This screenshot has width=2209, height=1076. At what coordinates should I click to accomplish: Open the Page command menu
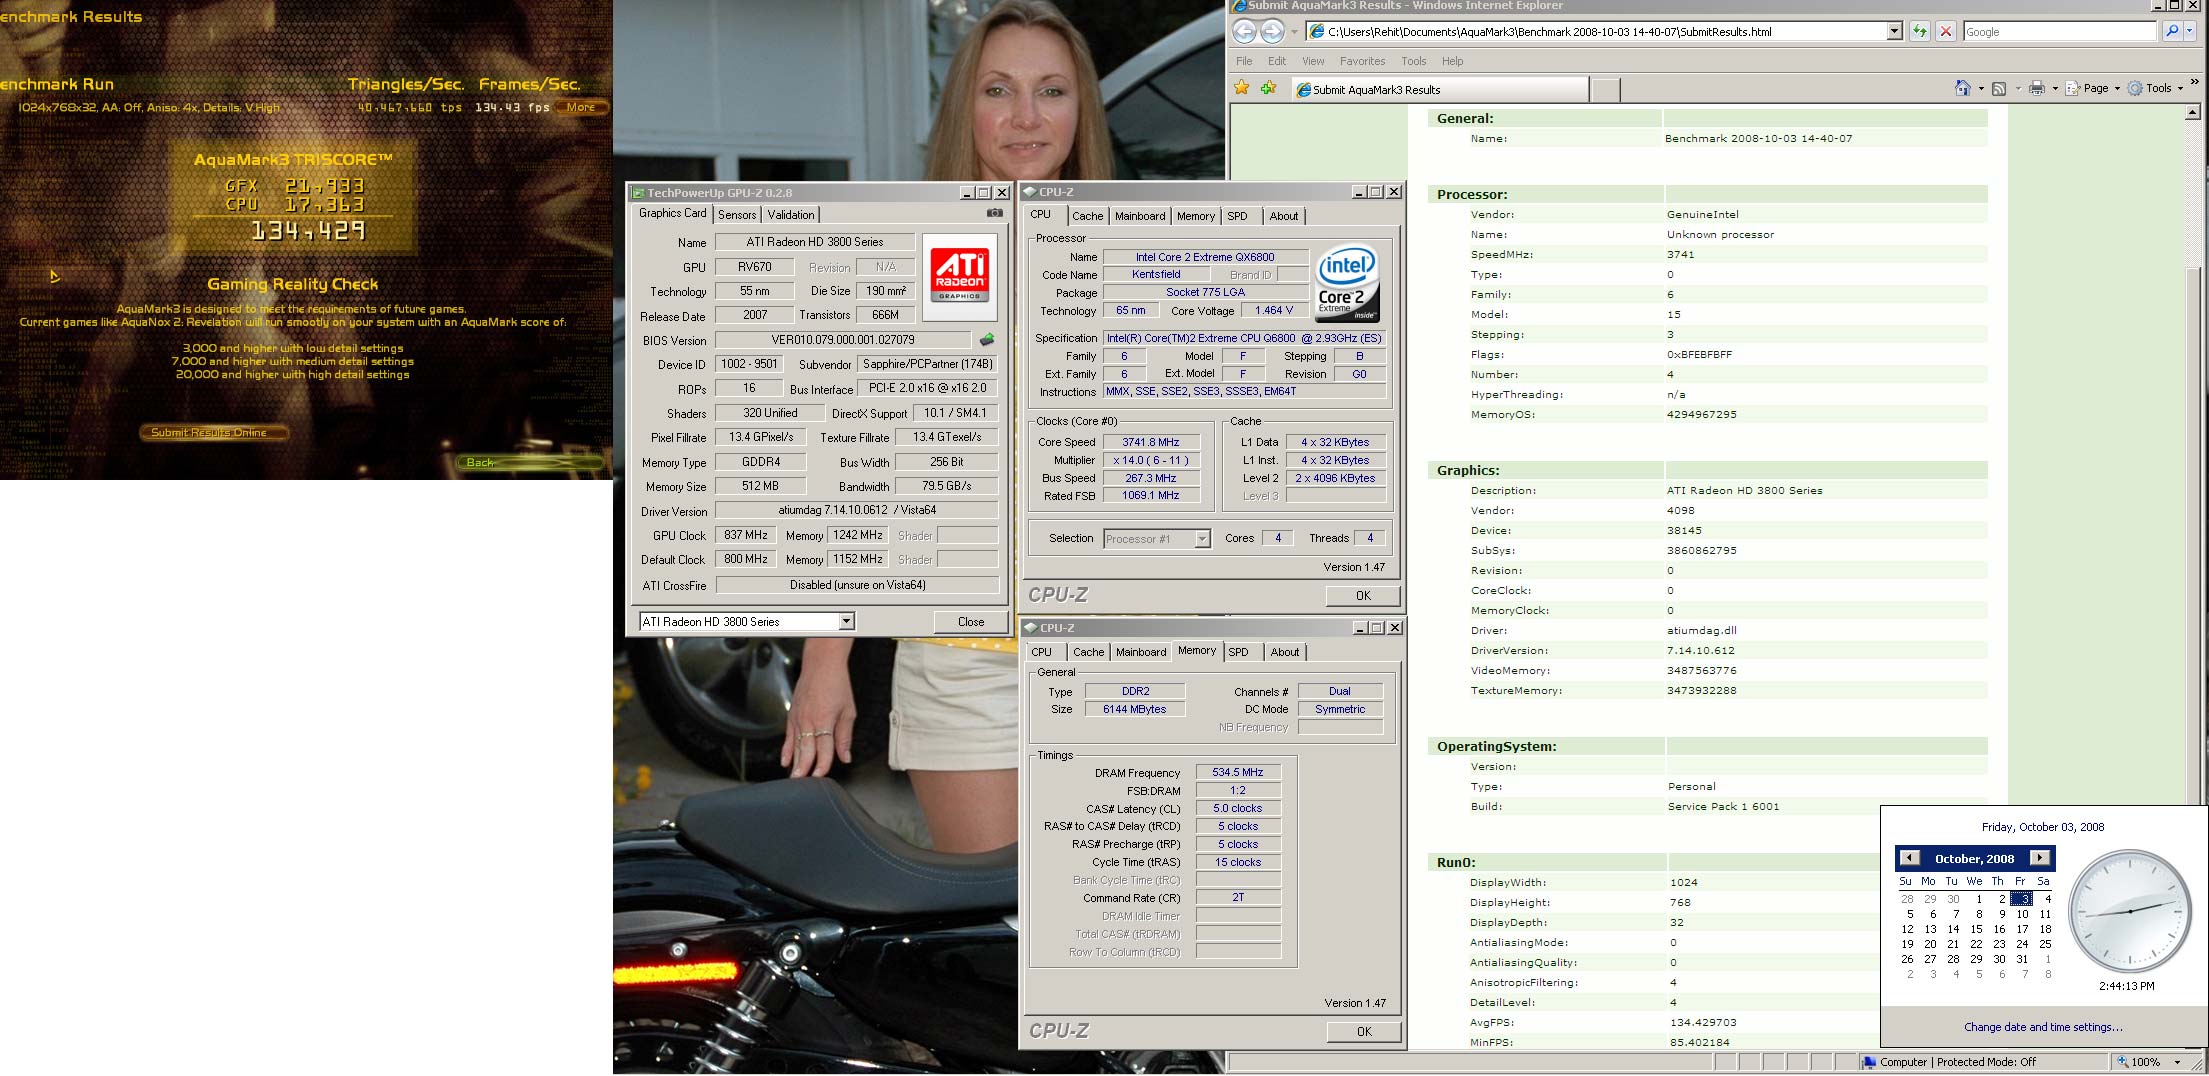[2094, 89]
